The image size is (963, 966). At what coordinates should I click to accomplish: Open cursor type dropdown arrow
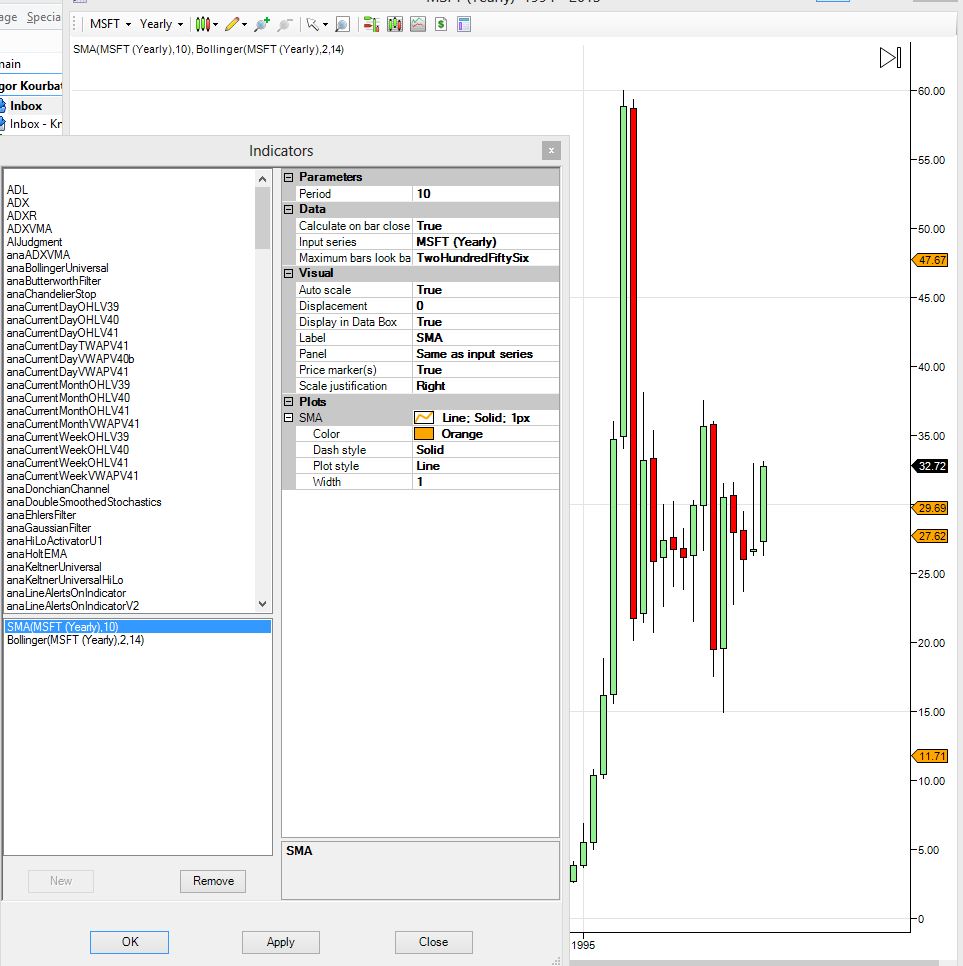coord(325,25)
